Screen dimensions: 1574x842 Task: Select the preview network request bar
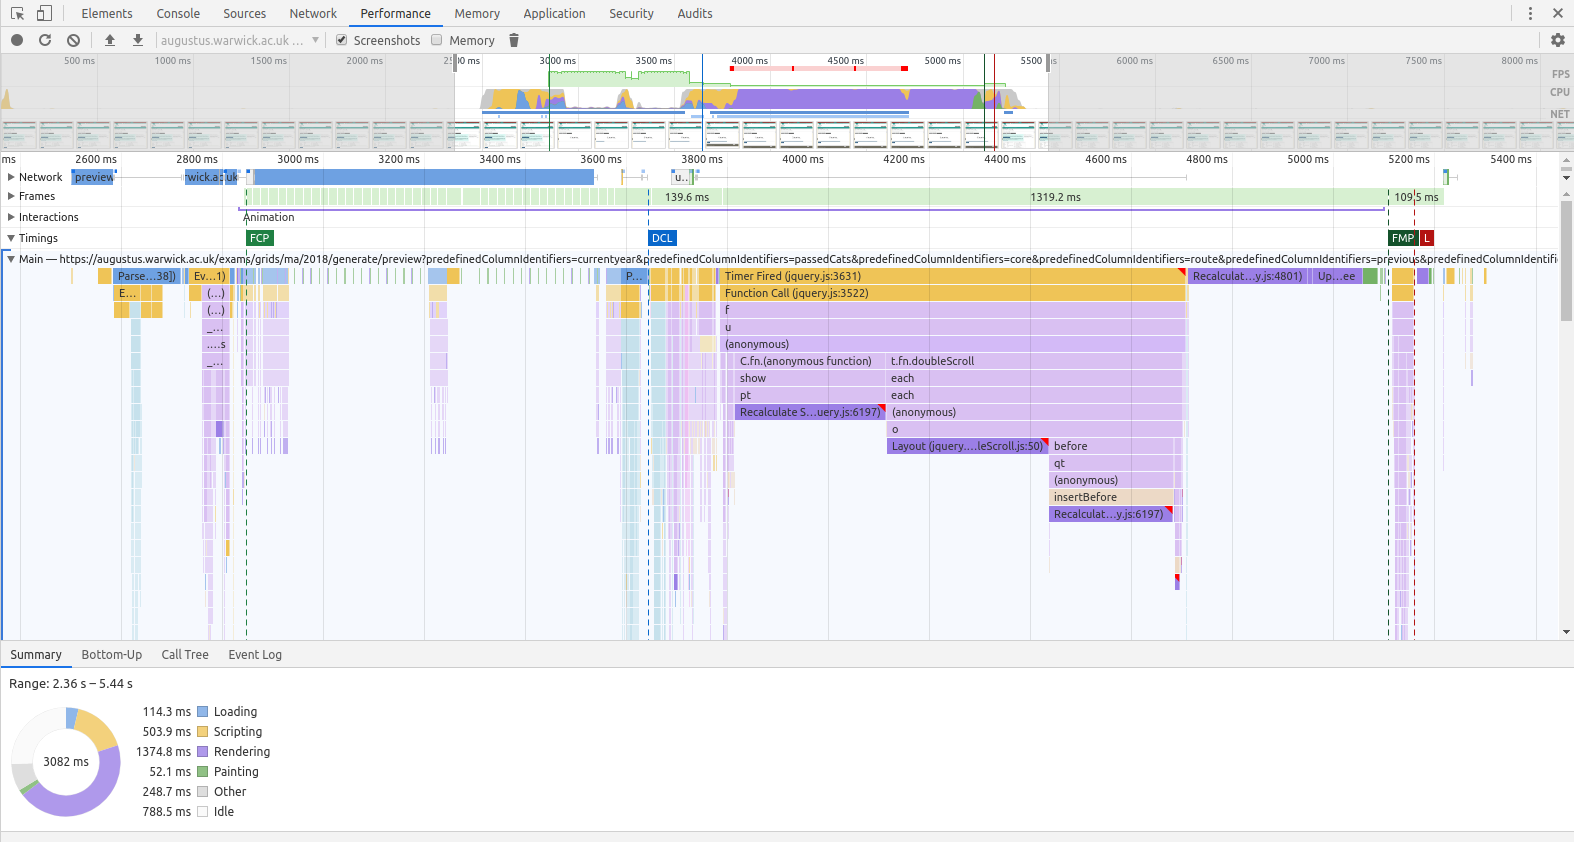tap(93, 177)
